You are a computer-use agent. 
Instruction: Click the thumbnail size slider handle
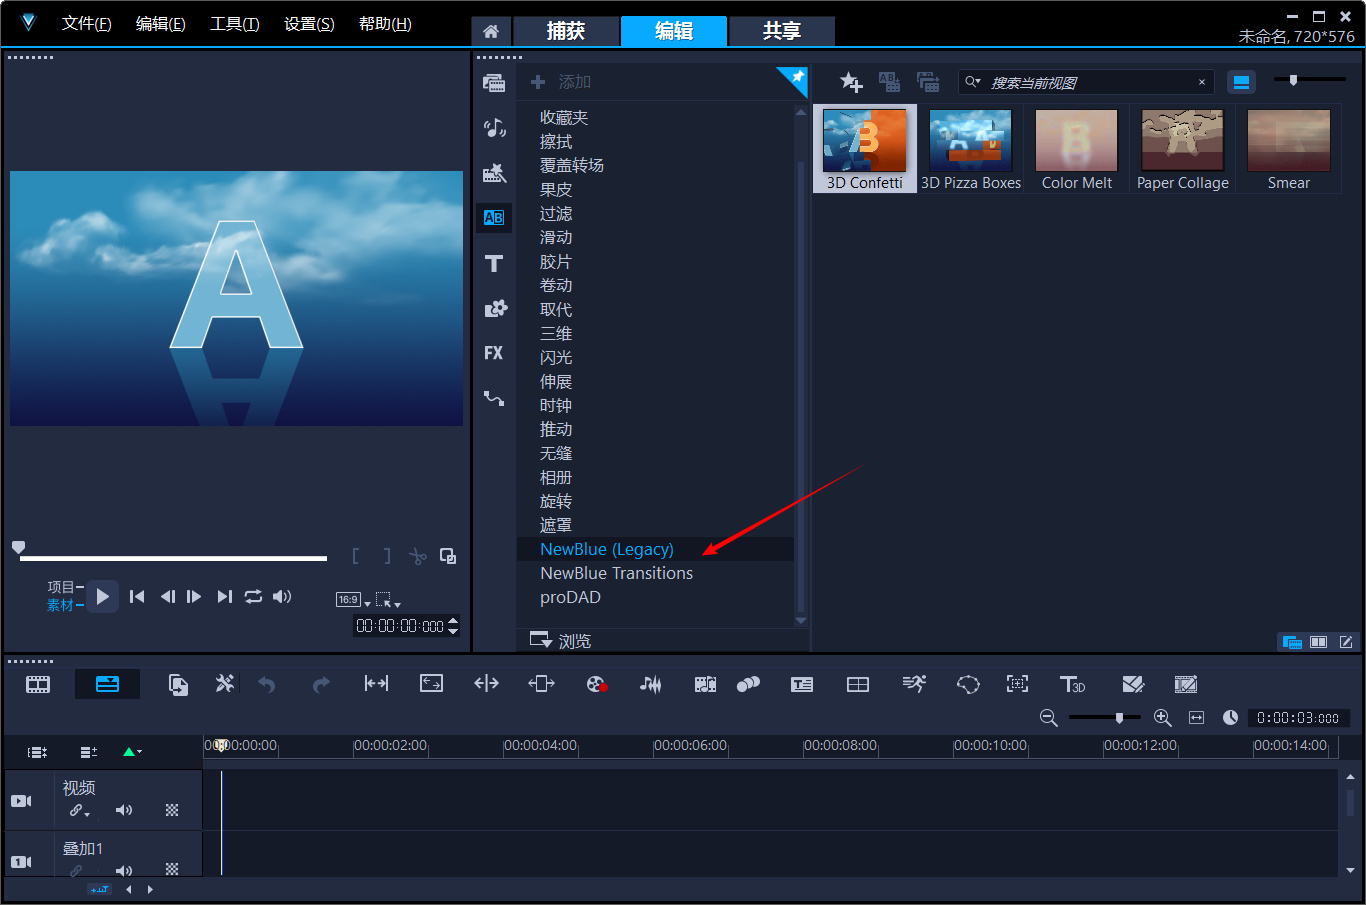pos(1293,80)
